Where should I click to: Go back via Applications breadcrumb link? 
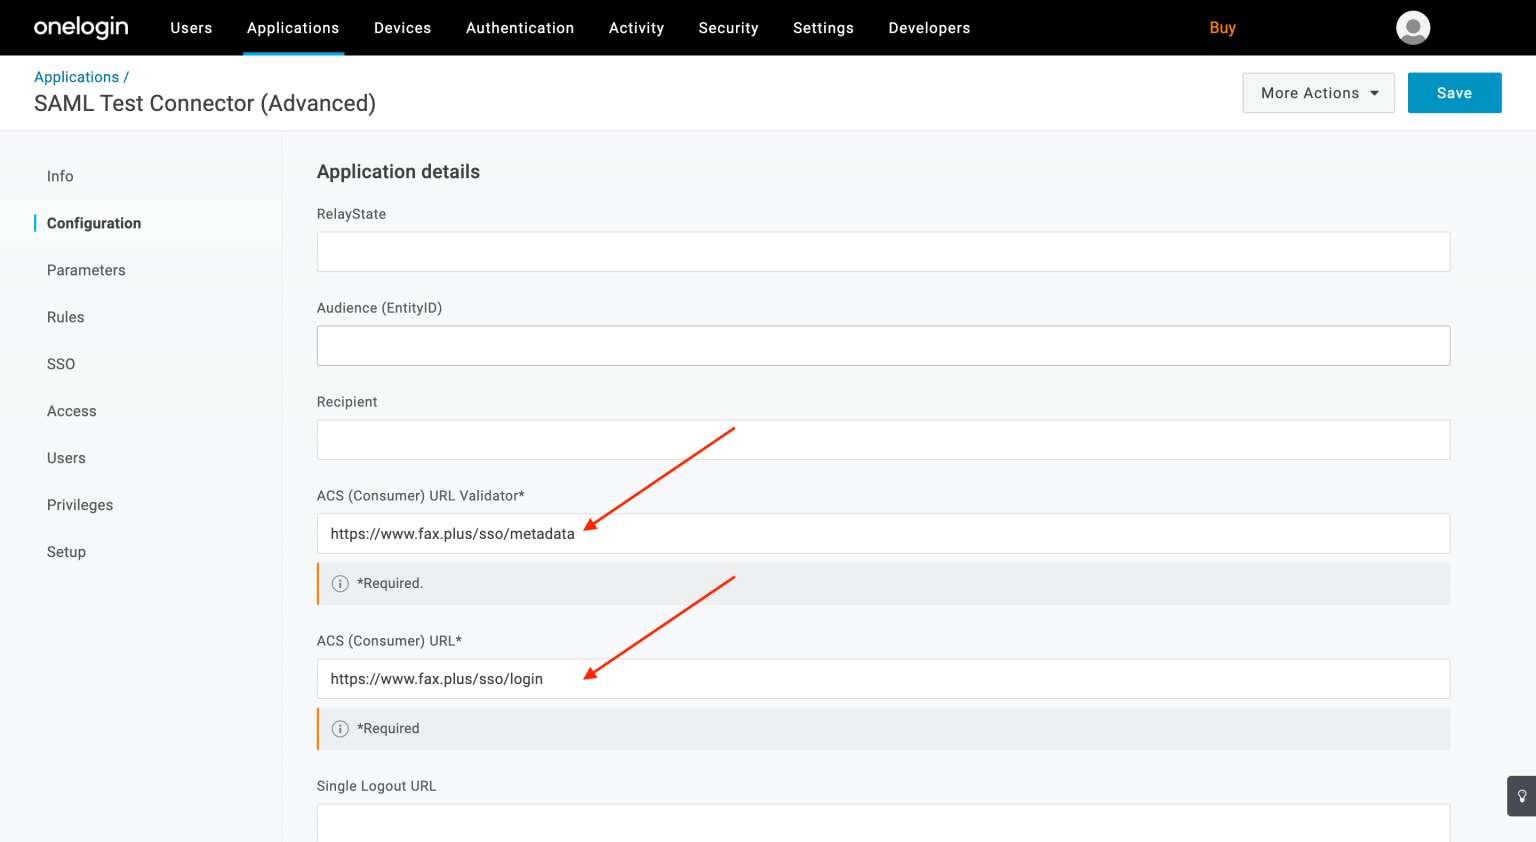(x=76, y=77)
